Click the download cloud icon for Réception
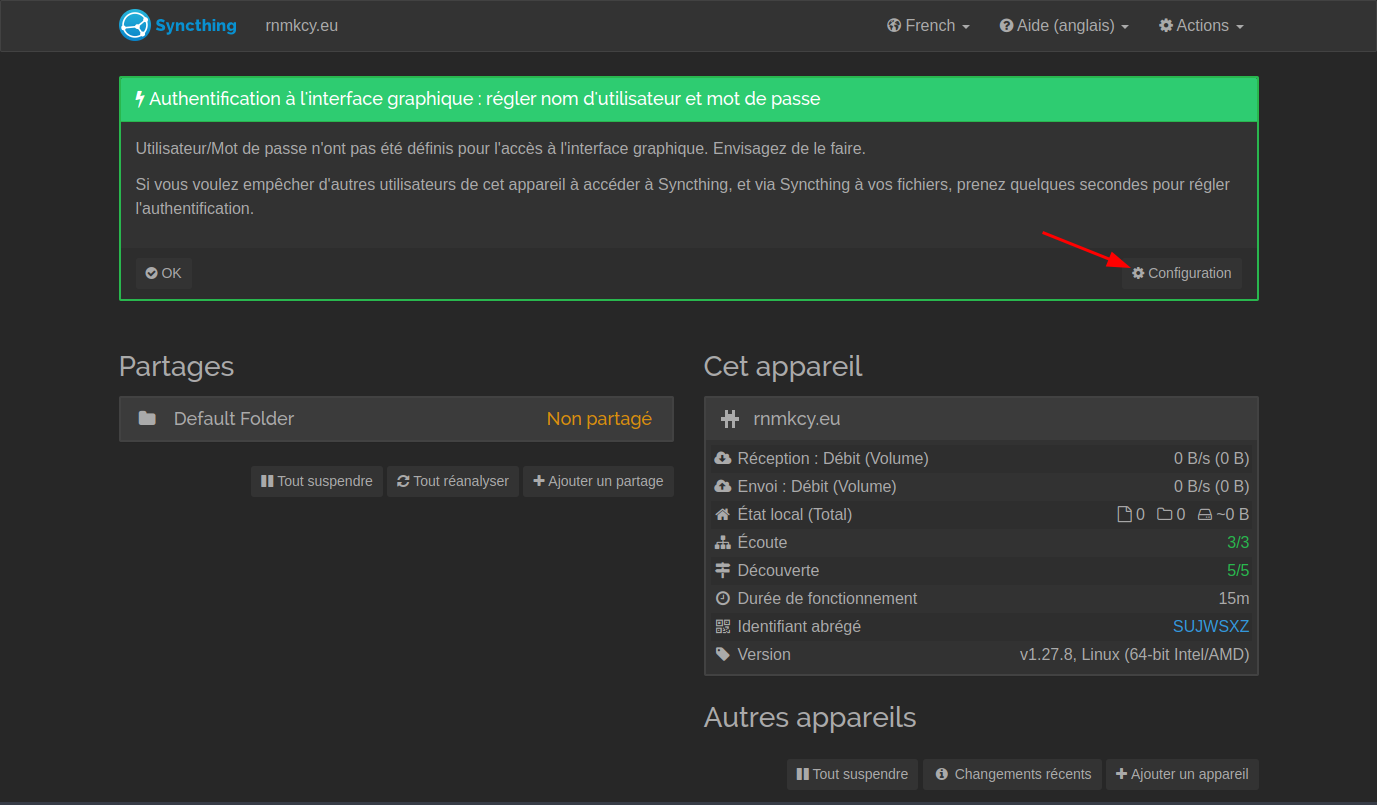The width and height of the screenshot is (1377, 805). [x=723, y=458]
